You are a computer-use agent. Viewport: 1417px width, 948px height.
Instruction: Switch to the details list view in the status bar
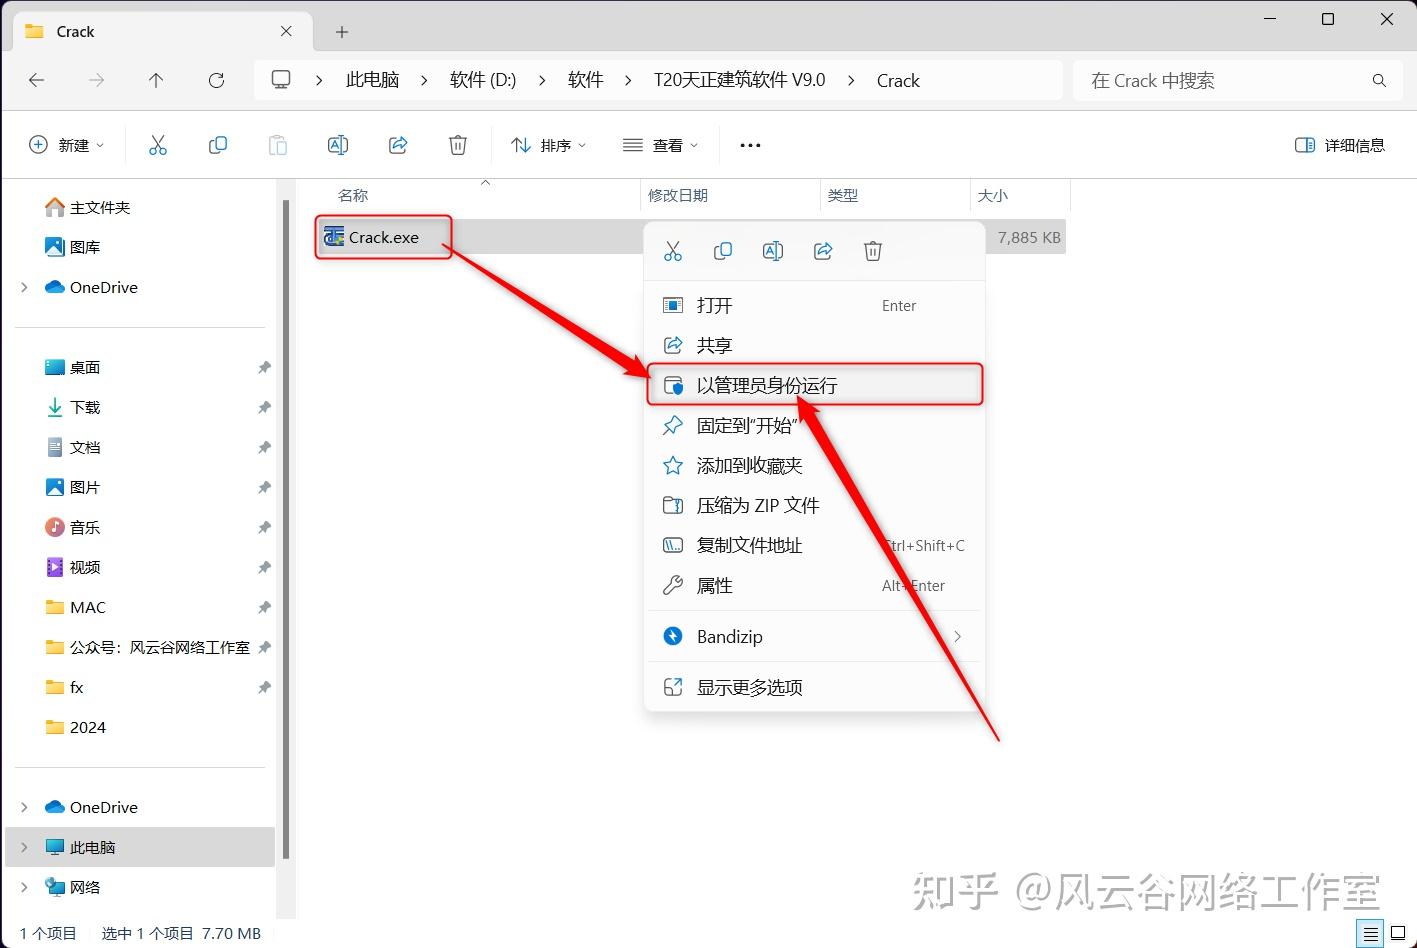pyautogui.click(x=1370, y=933)
